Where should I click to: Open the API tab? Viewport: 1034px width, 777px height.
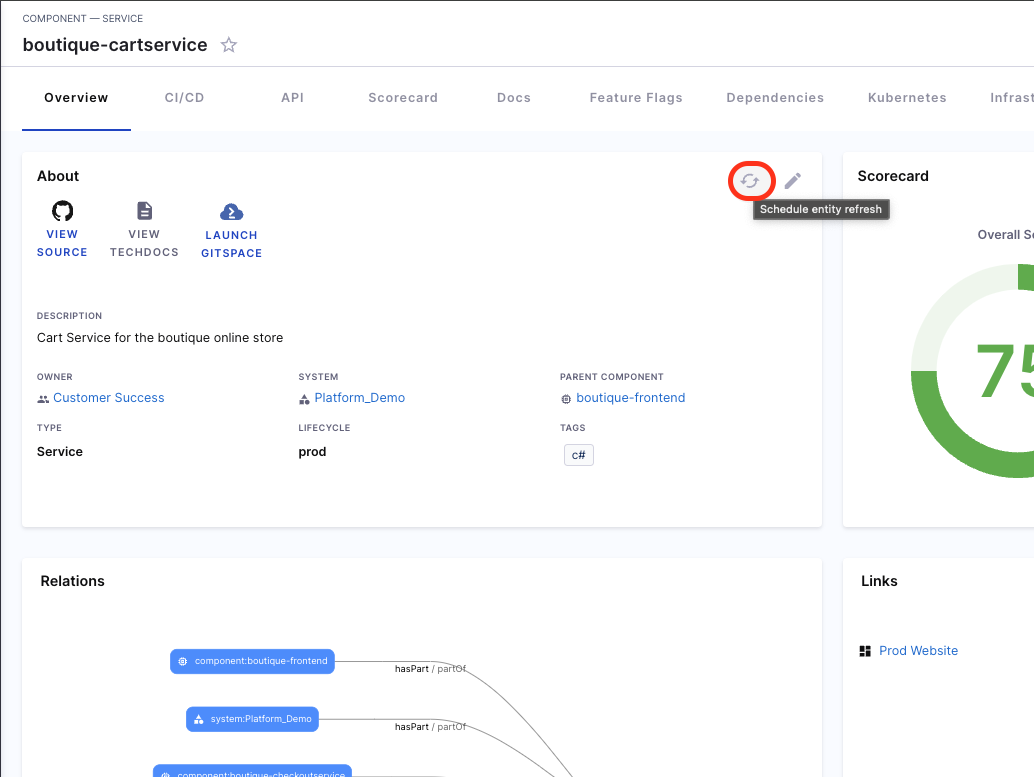[x=292, y=98]
